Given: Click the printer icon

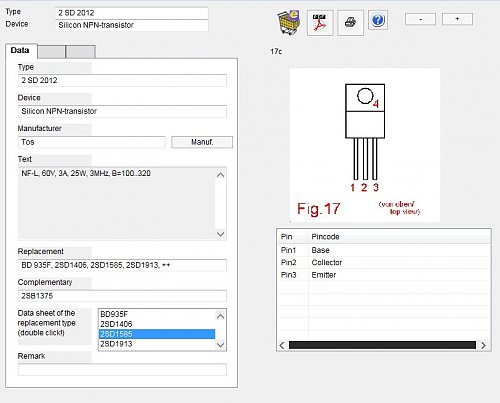Looking at the screenshot, I should tap(350, 23).
